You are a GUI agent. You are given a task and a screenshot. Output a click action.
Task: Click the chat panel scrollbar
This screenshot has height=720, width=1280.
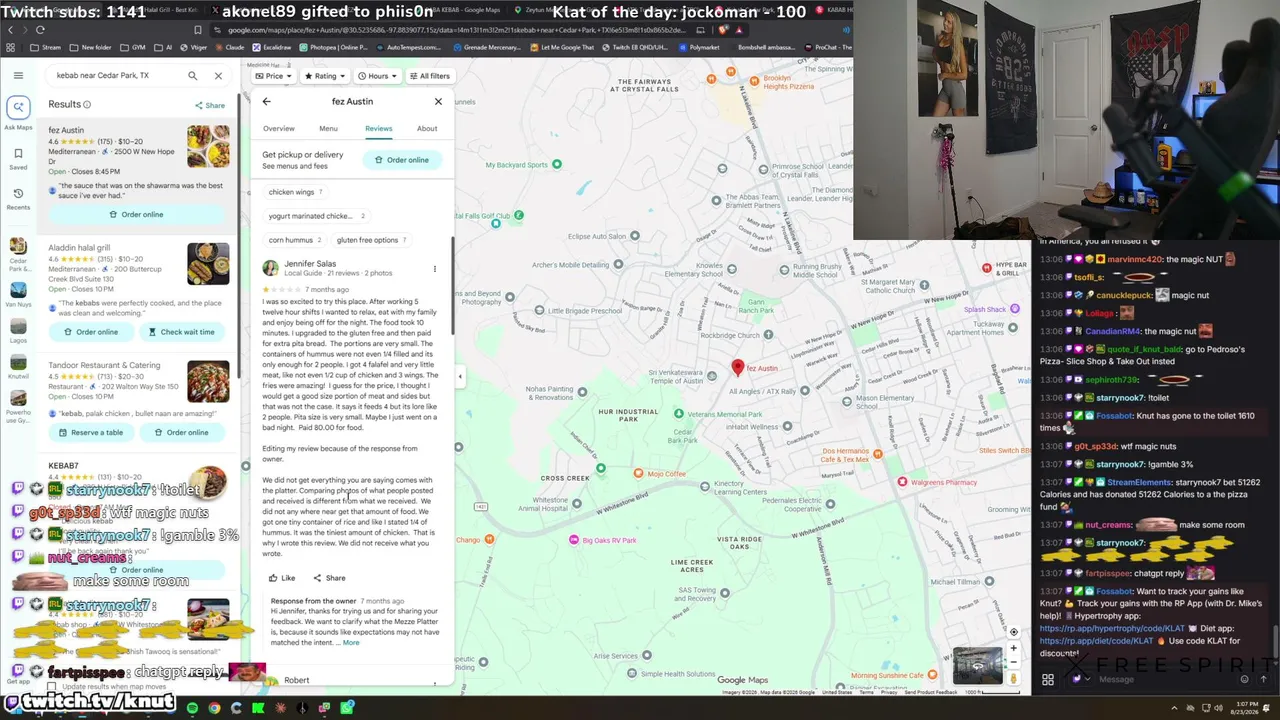click(1276, 640)
